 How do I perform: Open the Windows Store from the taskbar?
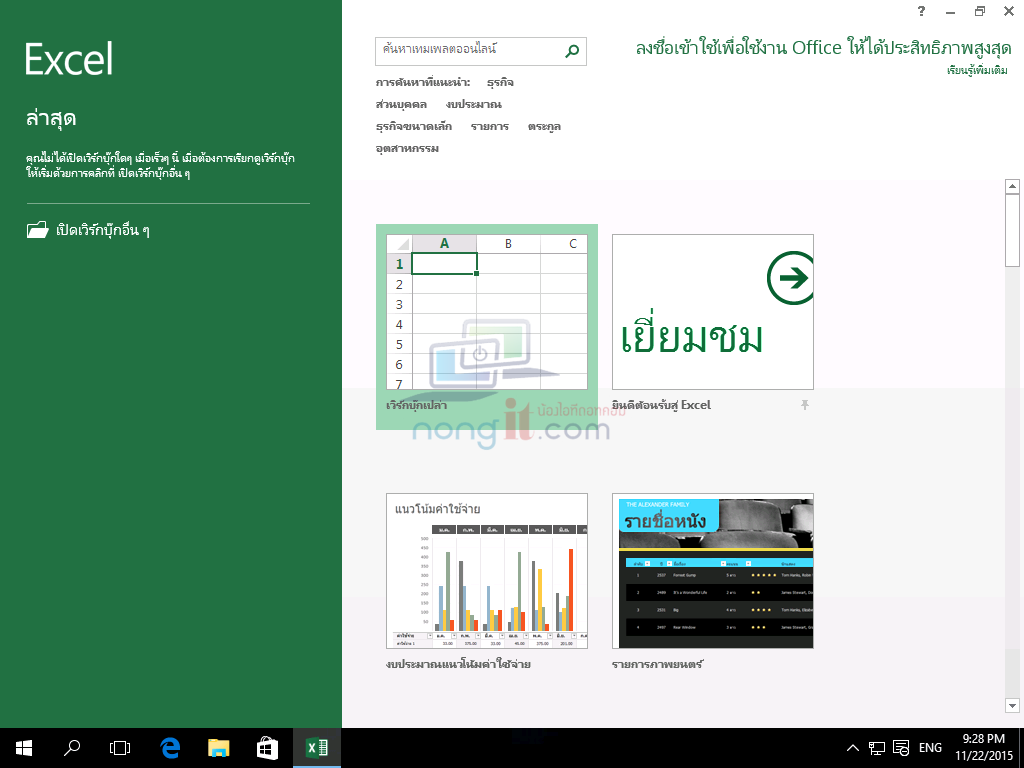265,747
